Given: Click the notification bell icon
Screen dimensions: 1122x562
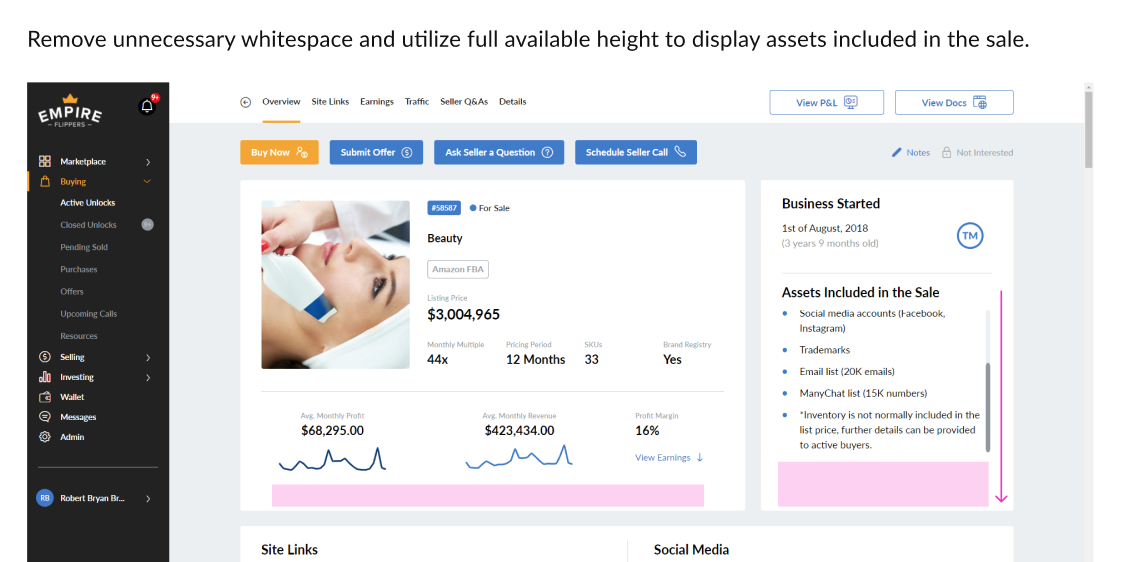Looking at the screenshot, I should point(147,106).
